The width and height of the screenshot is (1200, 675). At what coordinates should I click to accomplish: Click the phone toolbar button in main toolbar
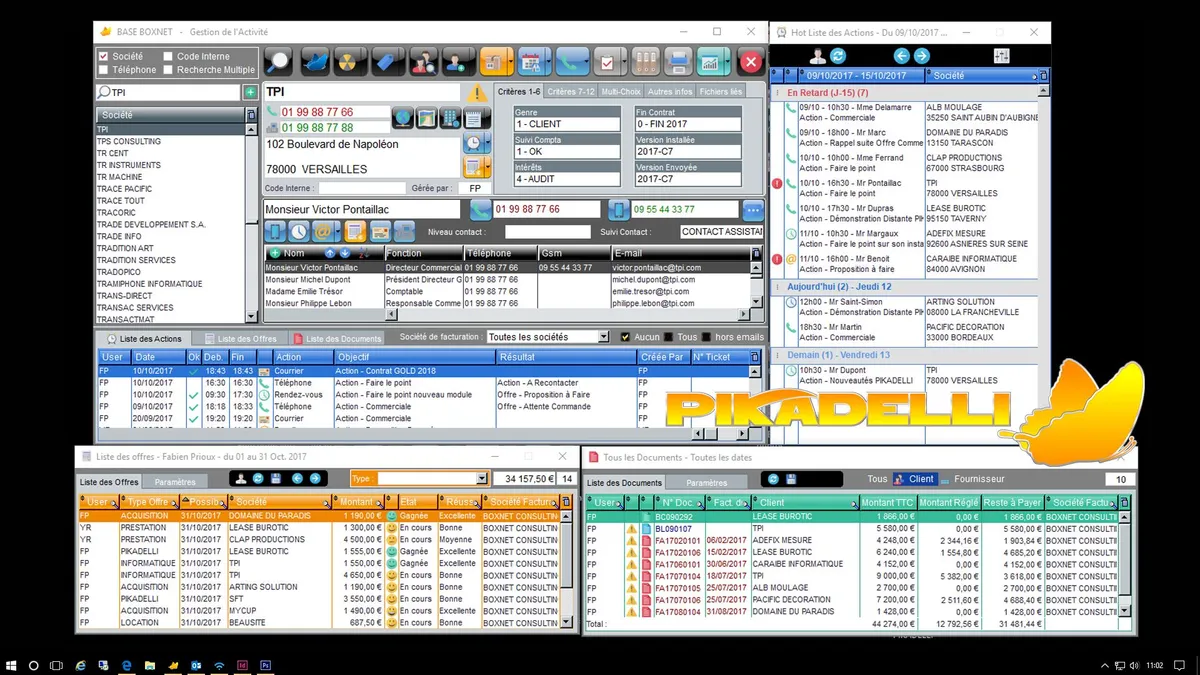[572, 61]
